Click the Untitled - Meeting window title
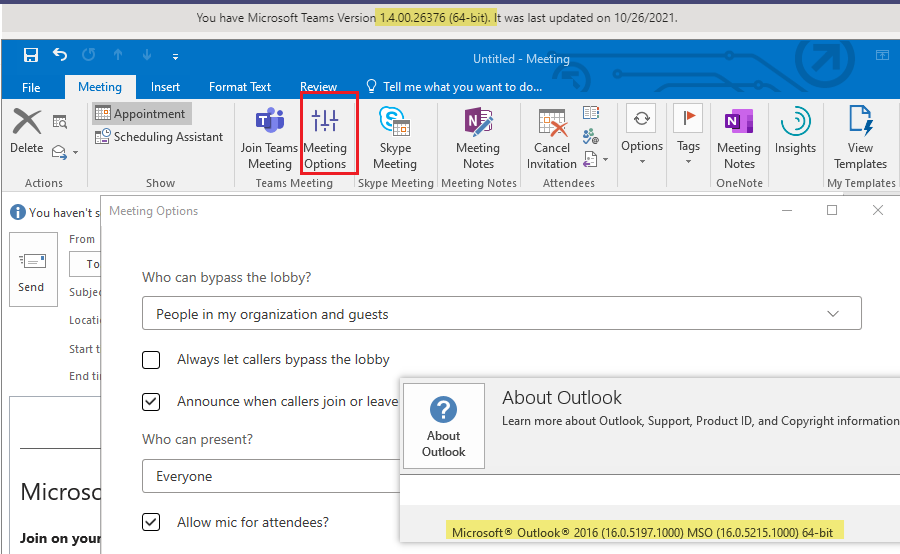This screenshot has width=900, height=554. 521,59
